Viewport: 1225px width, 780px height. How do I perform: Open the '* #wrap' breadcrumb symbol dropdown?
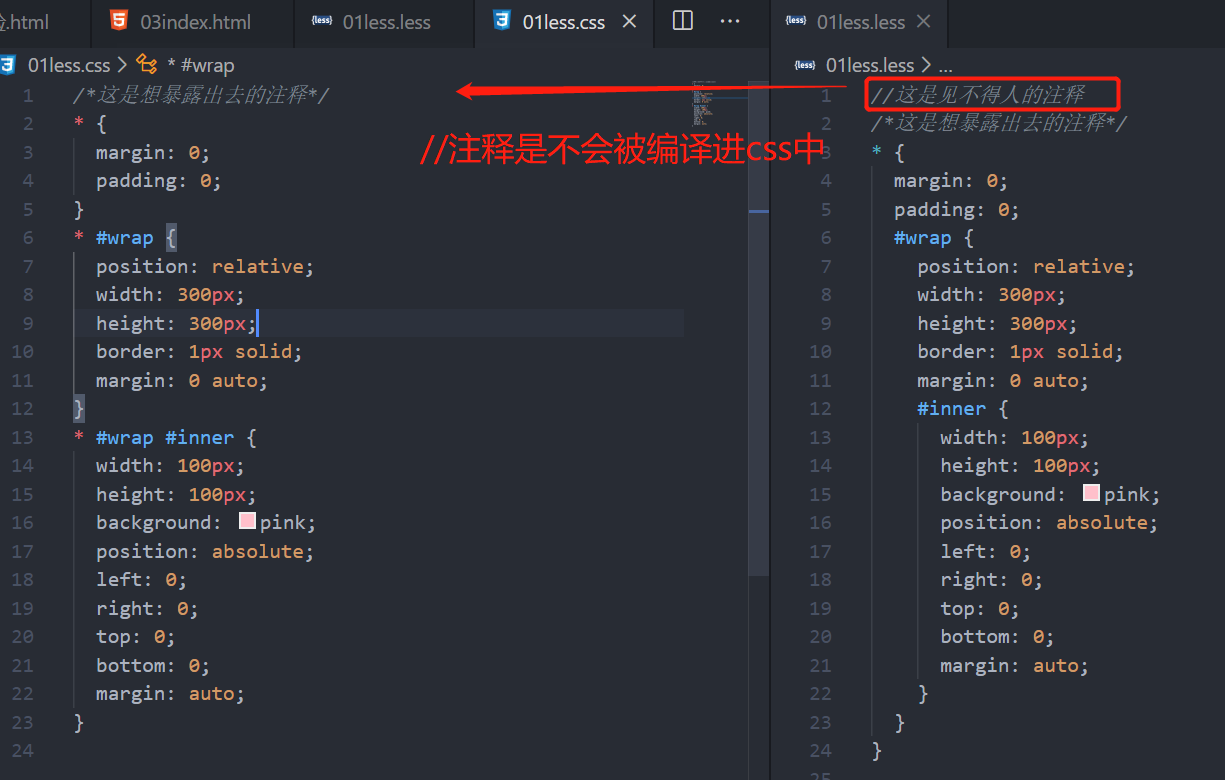[201, 65]
